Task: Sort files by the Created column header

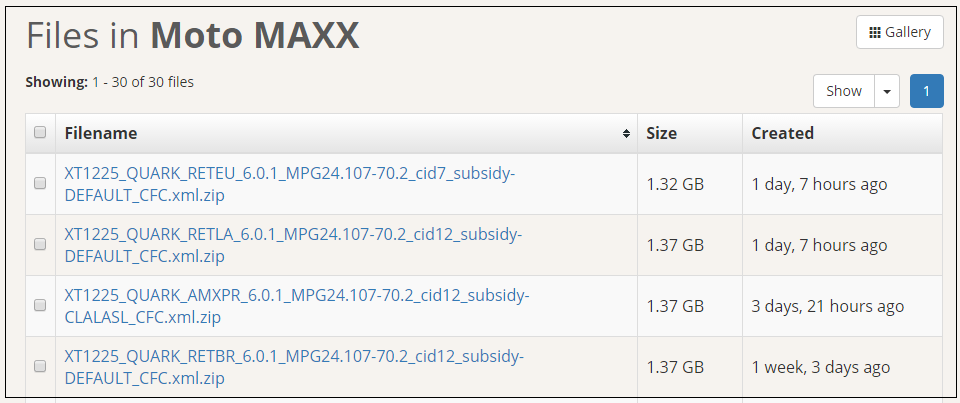Action: pos(782,133)
